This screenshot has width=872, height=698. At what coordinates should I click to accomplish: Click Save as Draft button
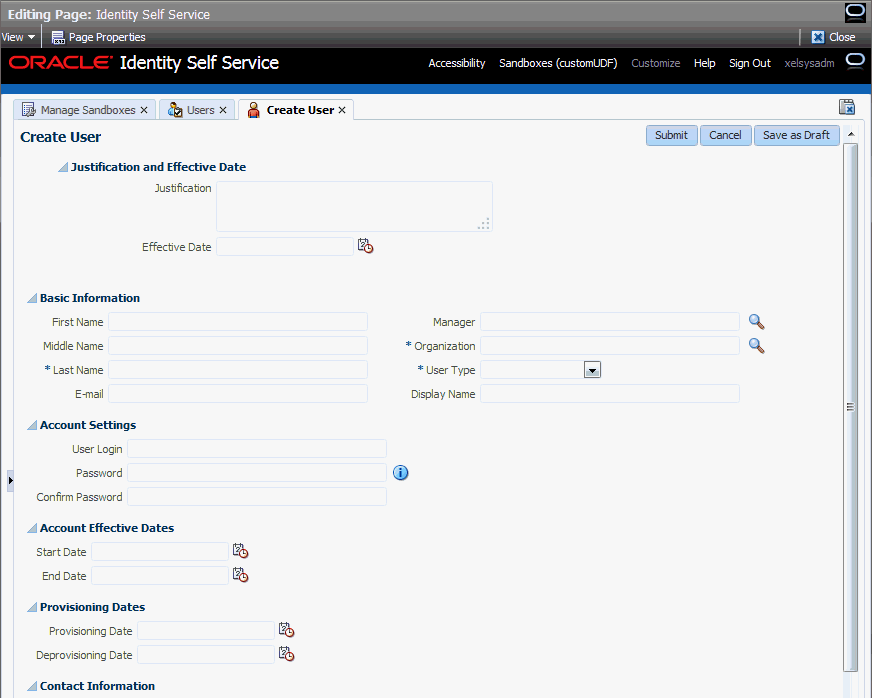click(796, 135)
